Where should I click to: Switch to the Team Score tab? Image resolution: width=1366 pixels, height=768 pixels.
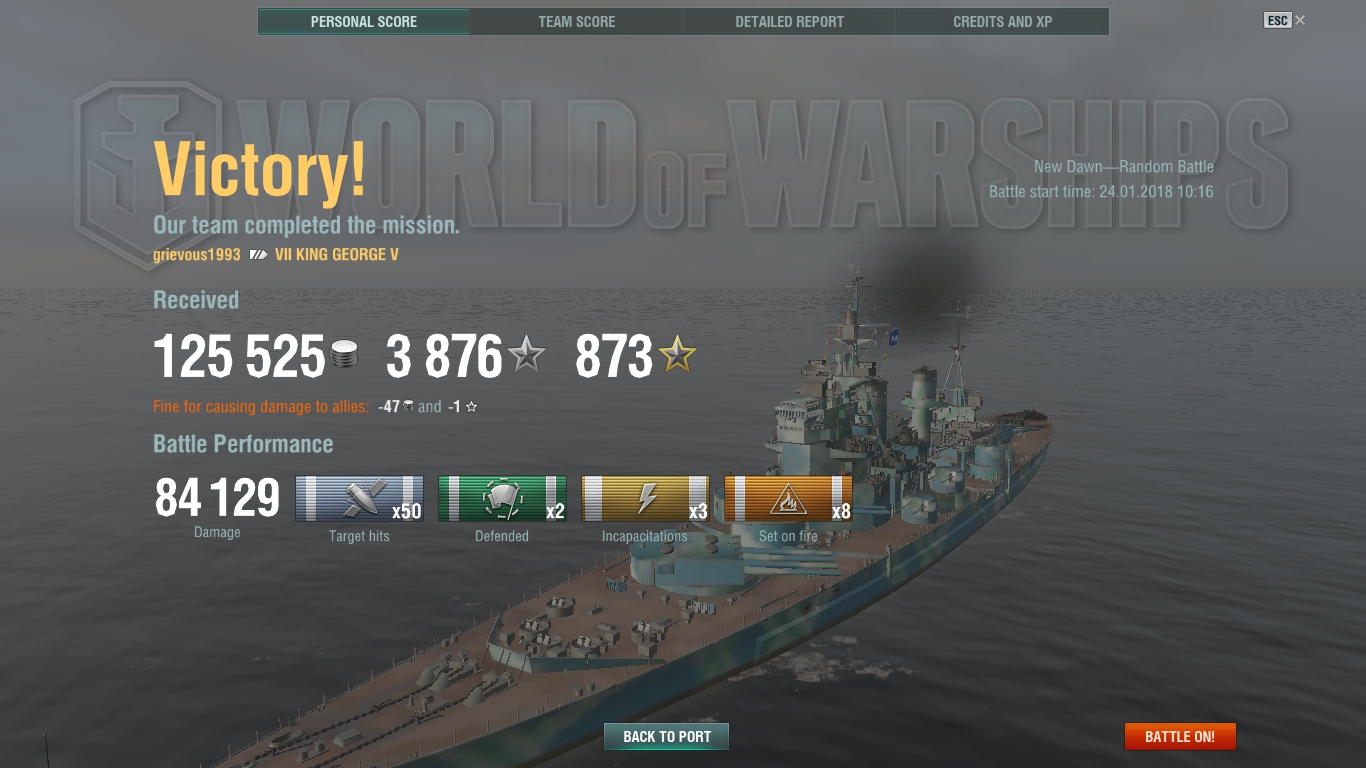[577, 21]
